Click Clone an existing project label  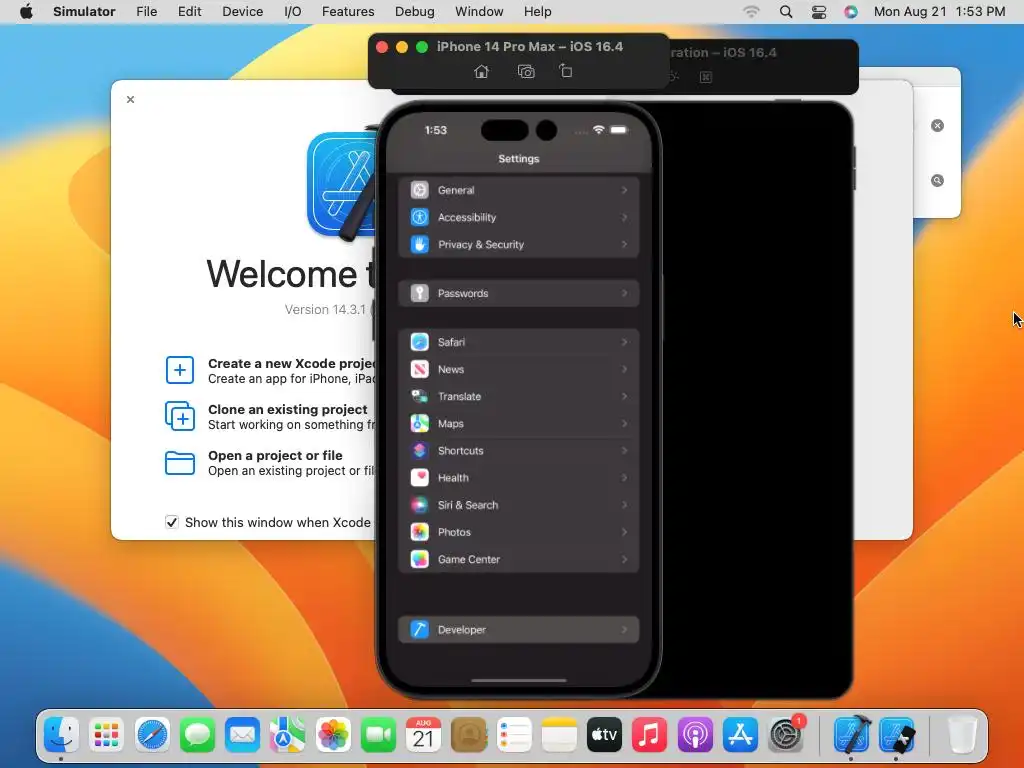pyautogui.click(x=287, y=409)
